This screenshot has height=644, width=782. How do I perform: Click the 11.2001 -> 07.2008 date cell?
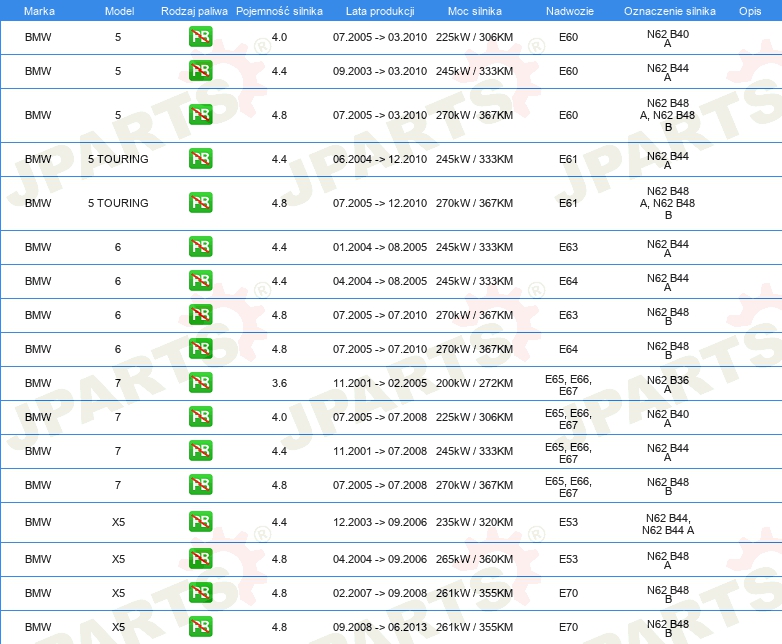click(380, 451)
